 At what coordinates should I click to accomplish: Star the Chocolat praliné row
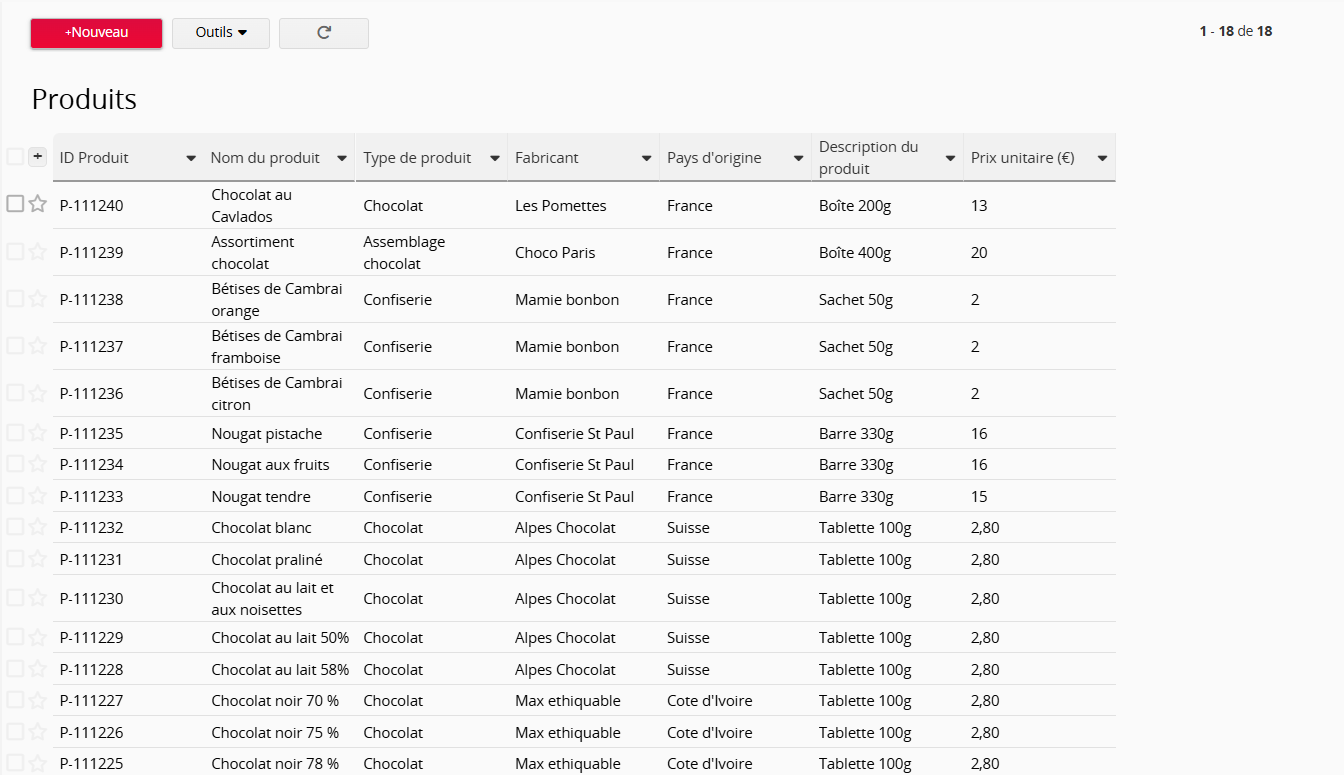(38, 559)
